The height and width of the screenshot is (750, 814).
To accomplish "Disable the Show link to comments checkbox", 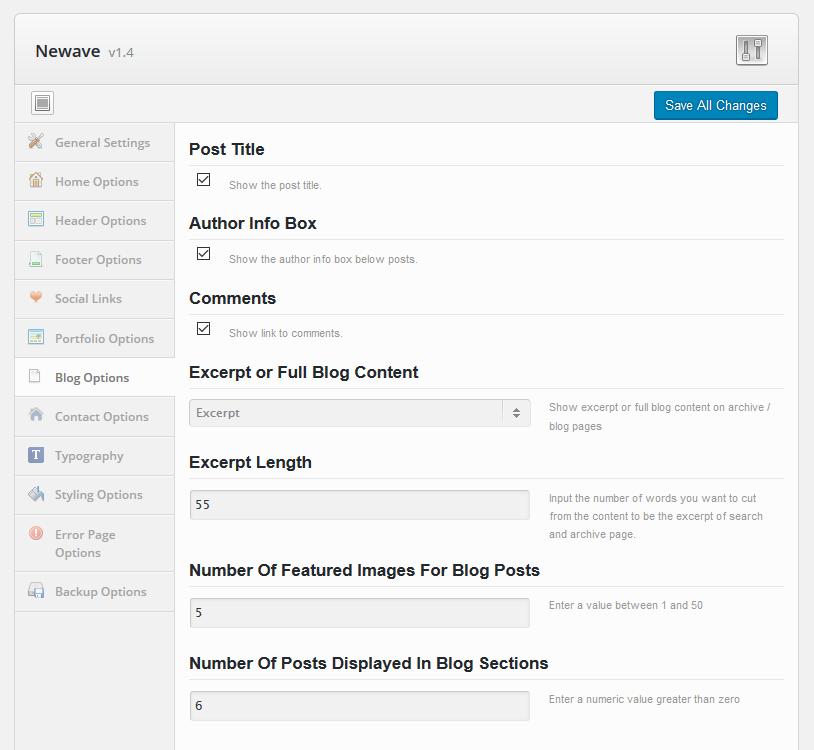I will 204,329.
